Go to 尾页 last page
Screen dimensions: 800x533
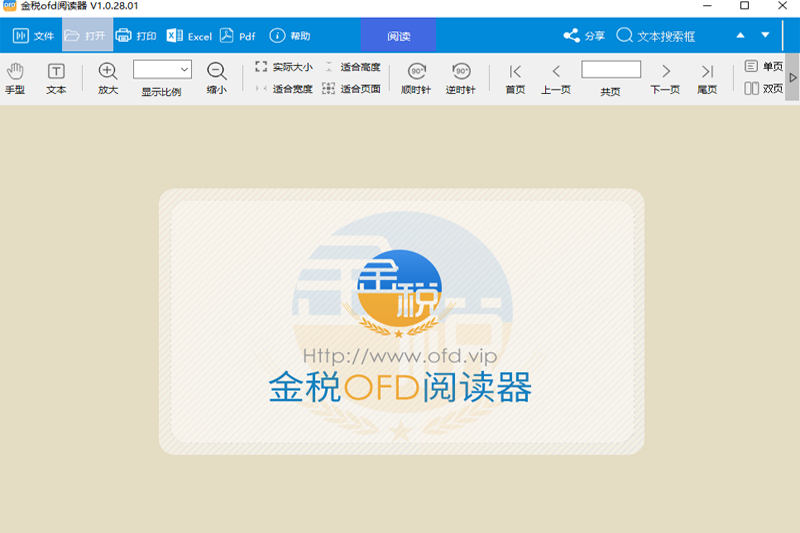(x=707, y=78)
